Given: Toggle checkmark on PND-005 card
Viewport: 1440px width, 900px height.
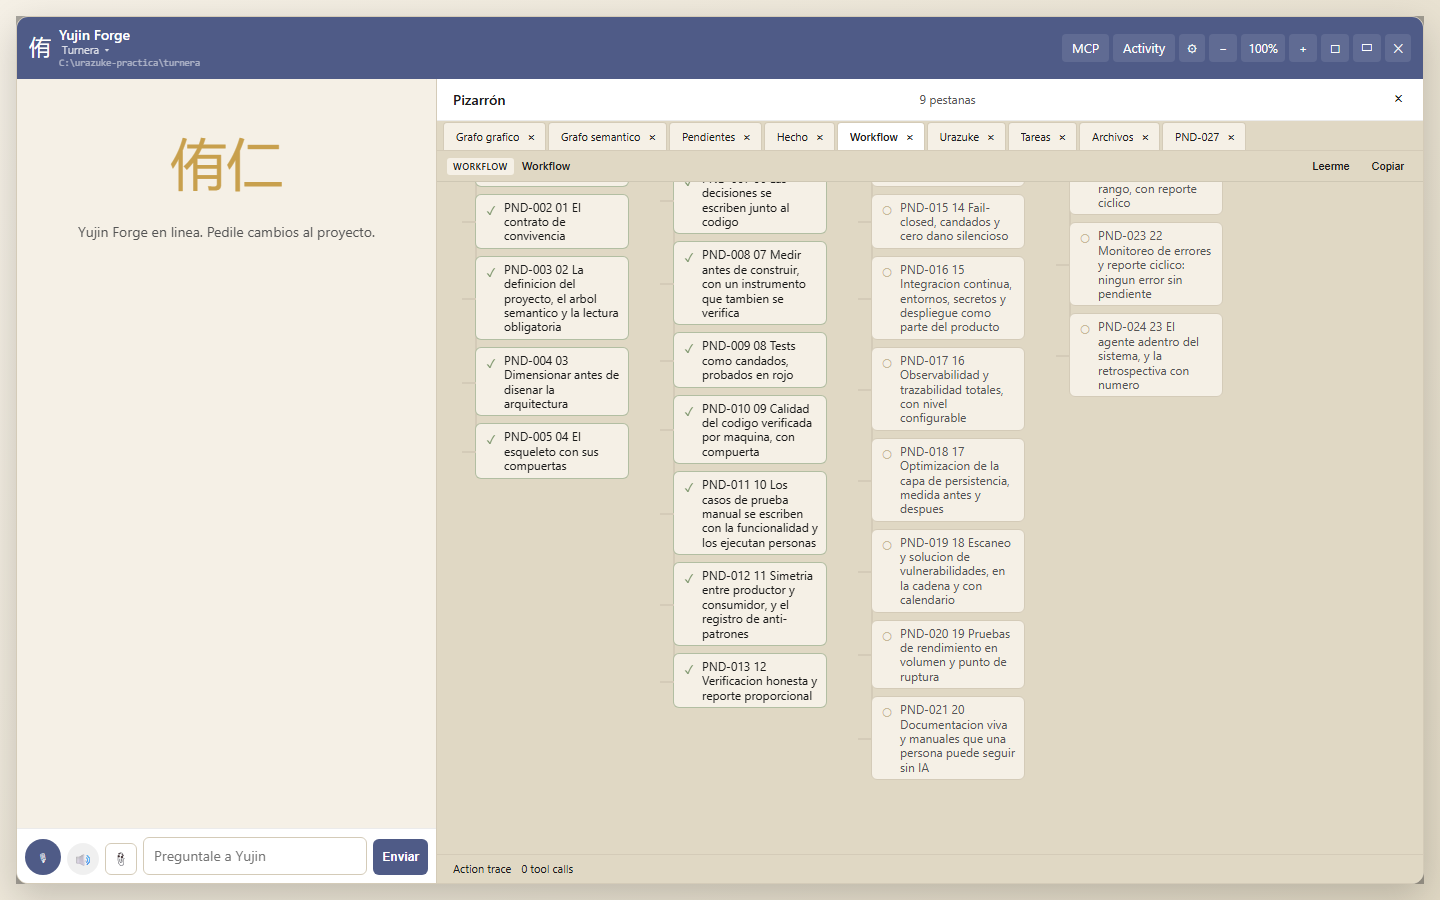Looking at the screenshot, I should 490,440.
